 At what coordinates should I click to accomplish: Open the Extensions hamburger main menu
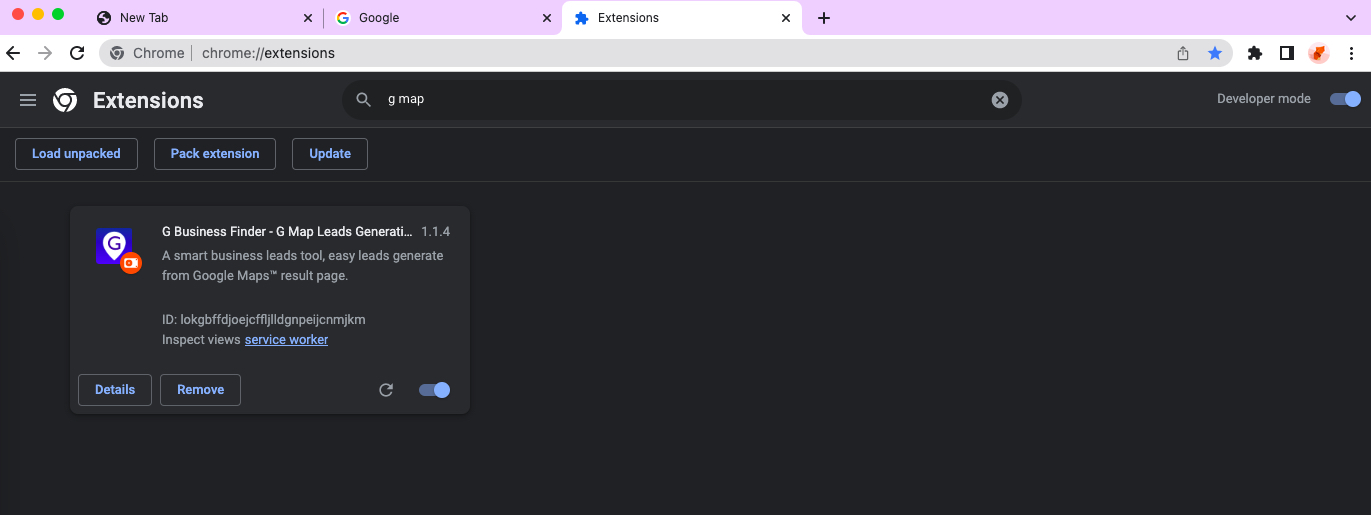coord(28,100)
